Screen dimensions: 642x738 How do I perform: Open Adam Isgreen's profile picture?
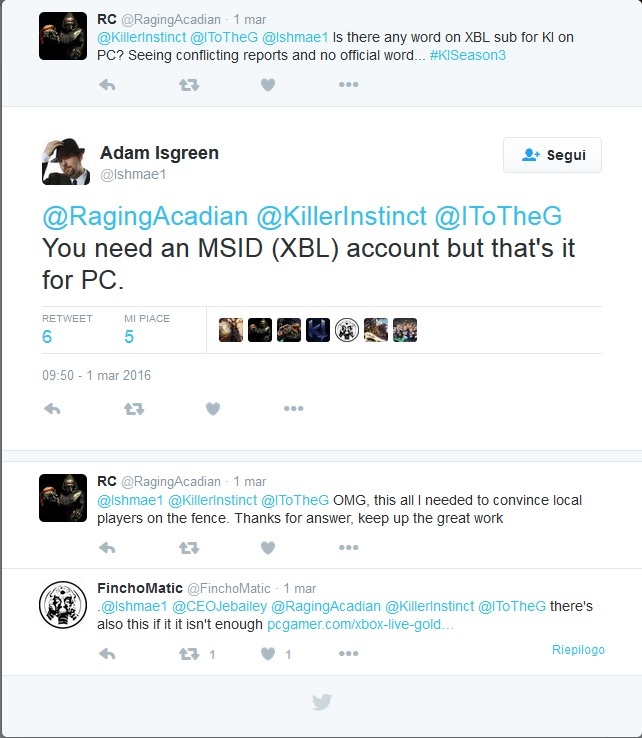click(x=65, y=161)
